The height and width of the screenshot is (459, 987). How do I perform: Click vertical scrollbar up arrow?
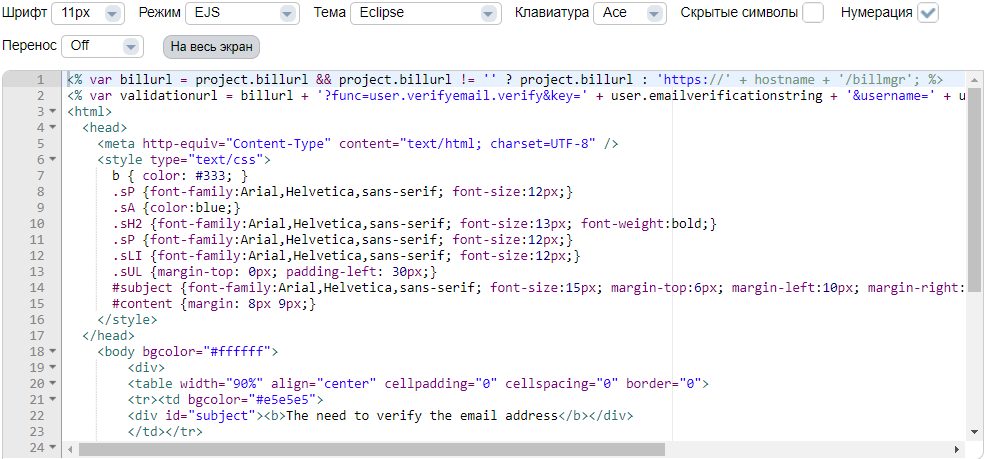pyautogui.click(x=974, y=79)
